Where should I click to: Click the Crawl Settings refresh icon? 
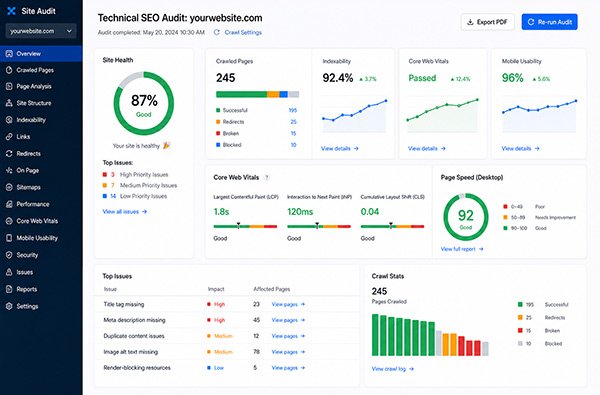point(217,33)
